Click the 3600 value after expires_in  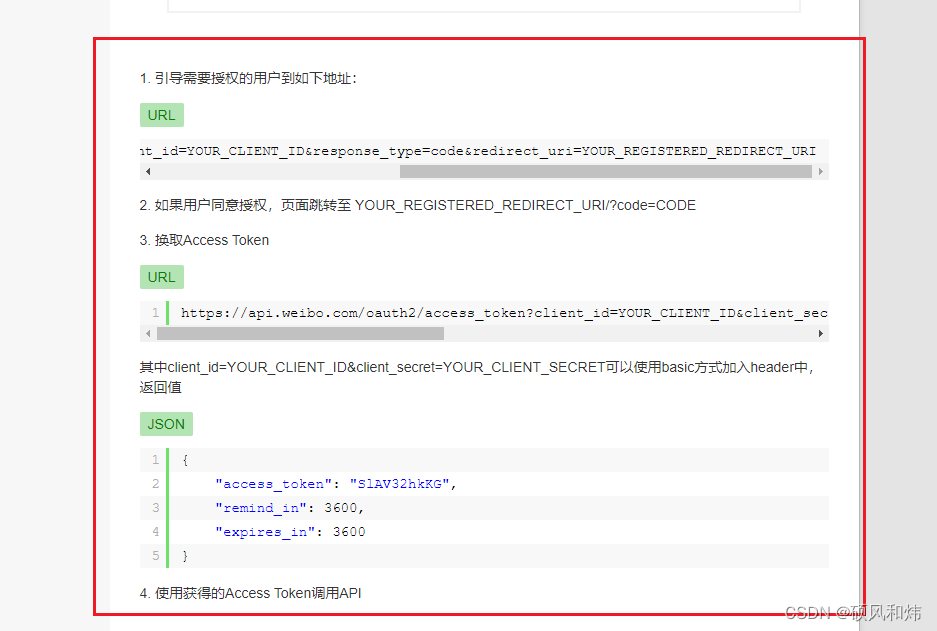click(349, 532)
